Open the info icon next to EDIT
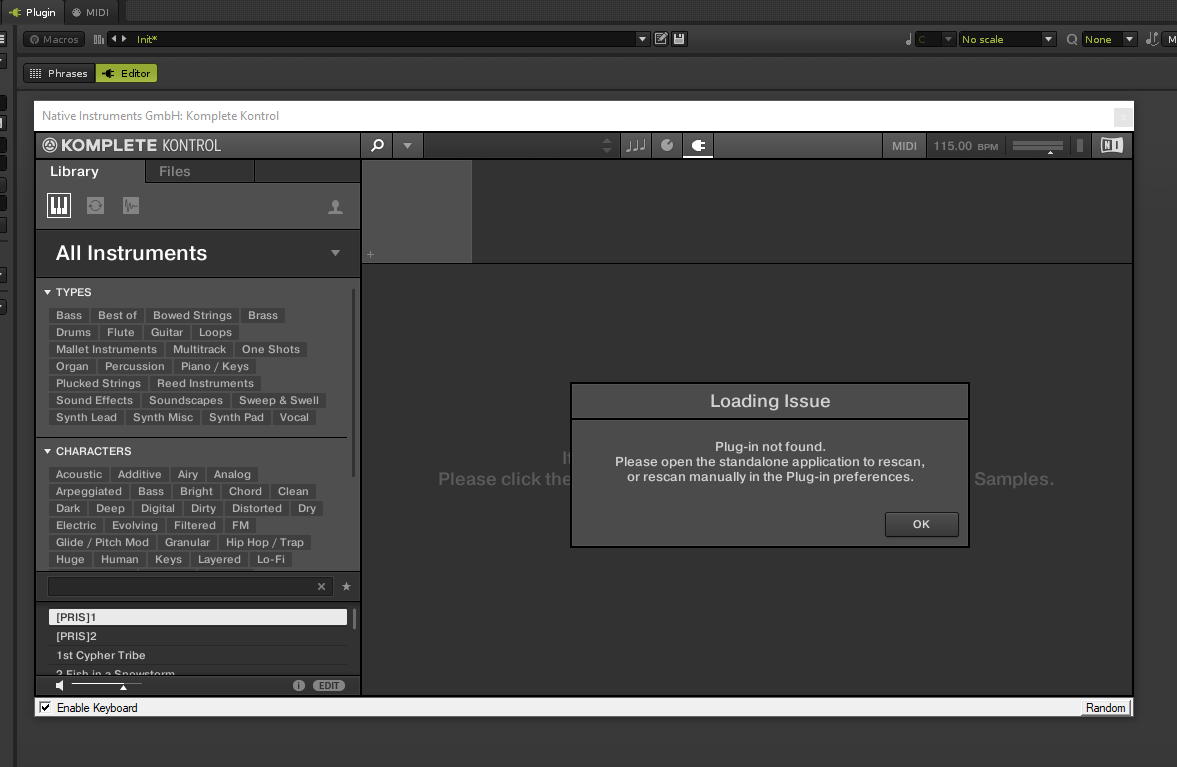The image size is (1177, 767). coord(299,685)
